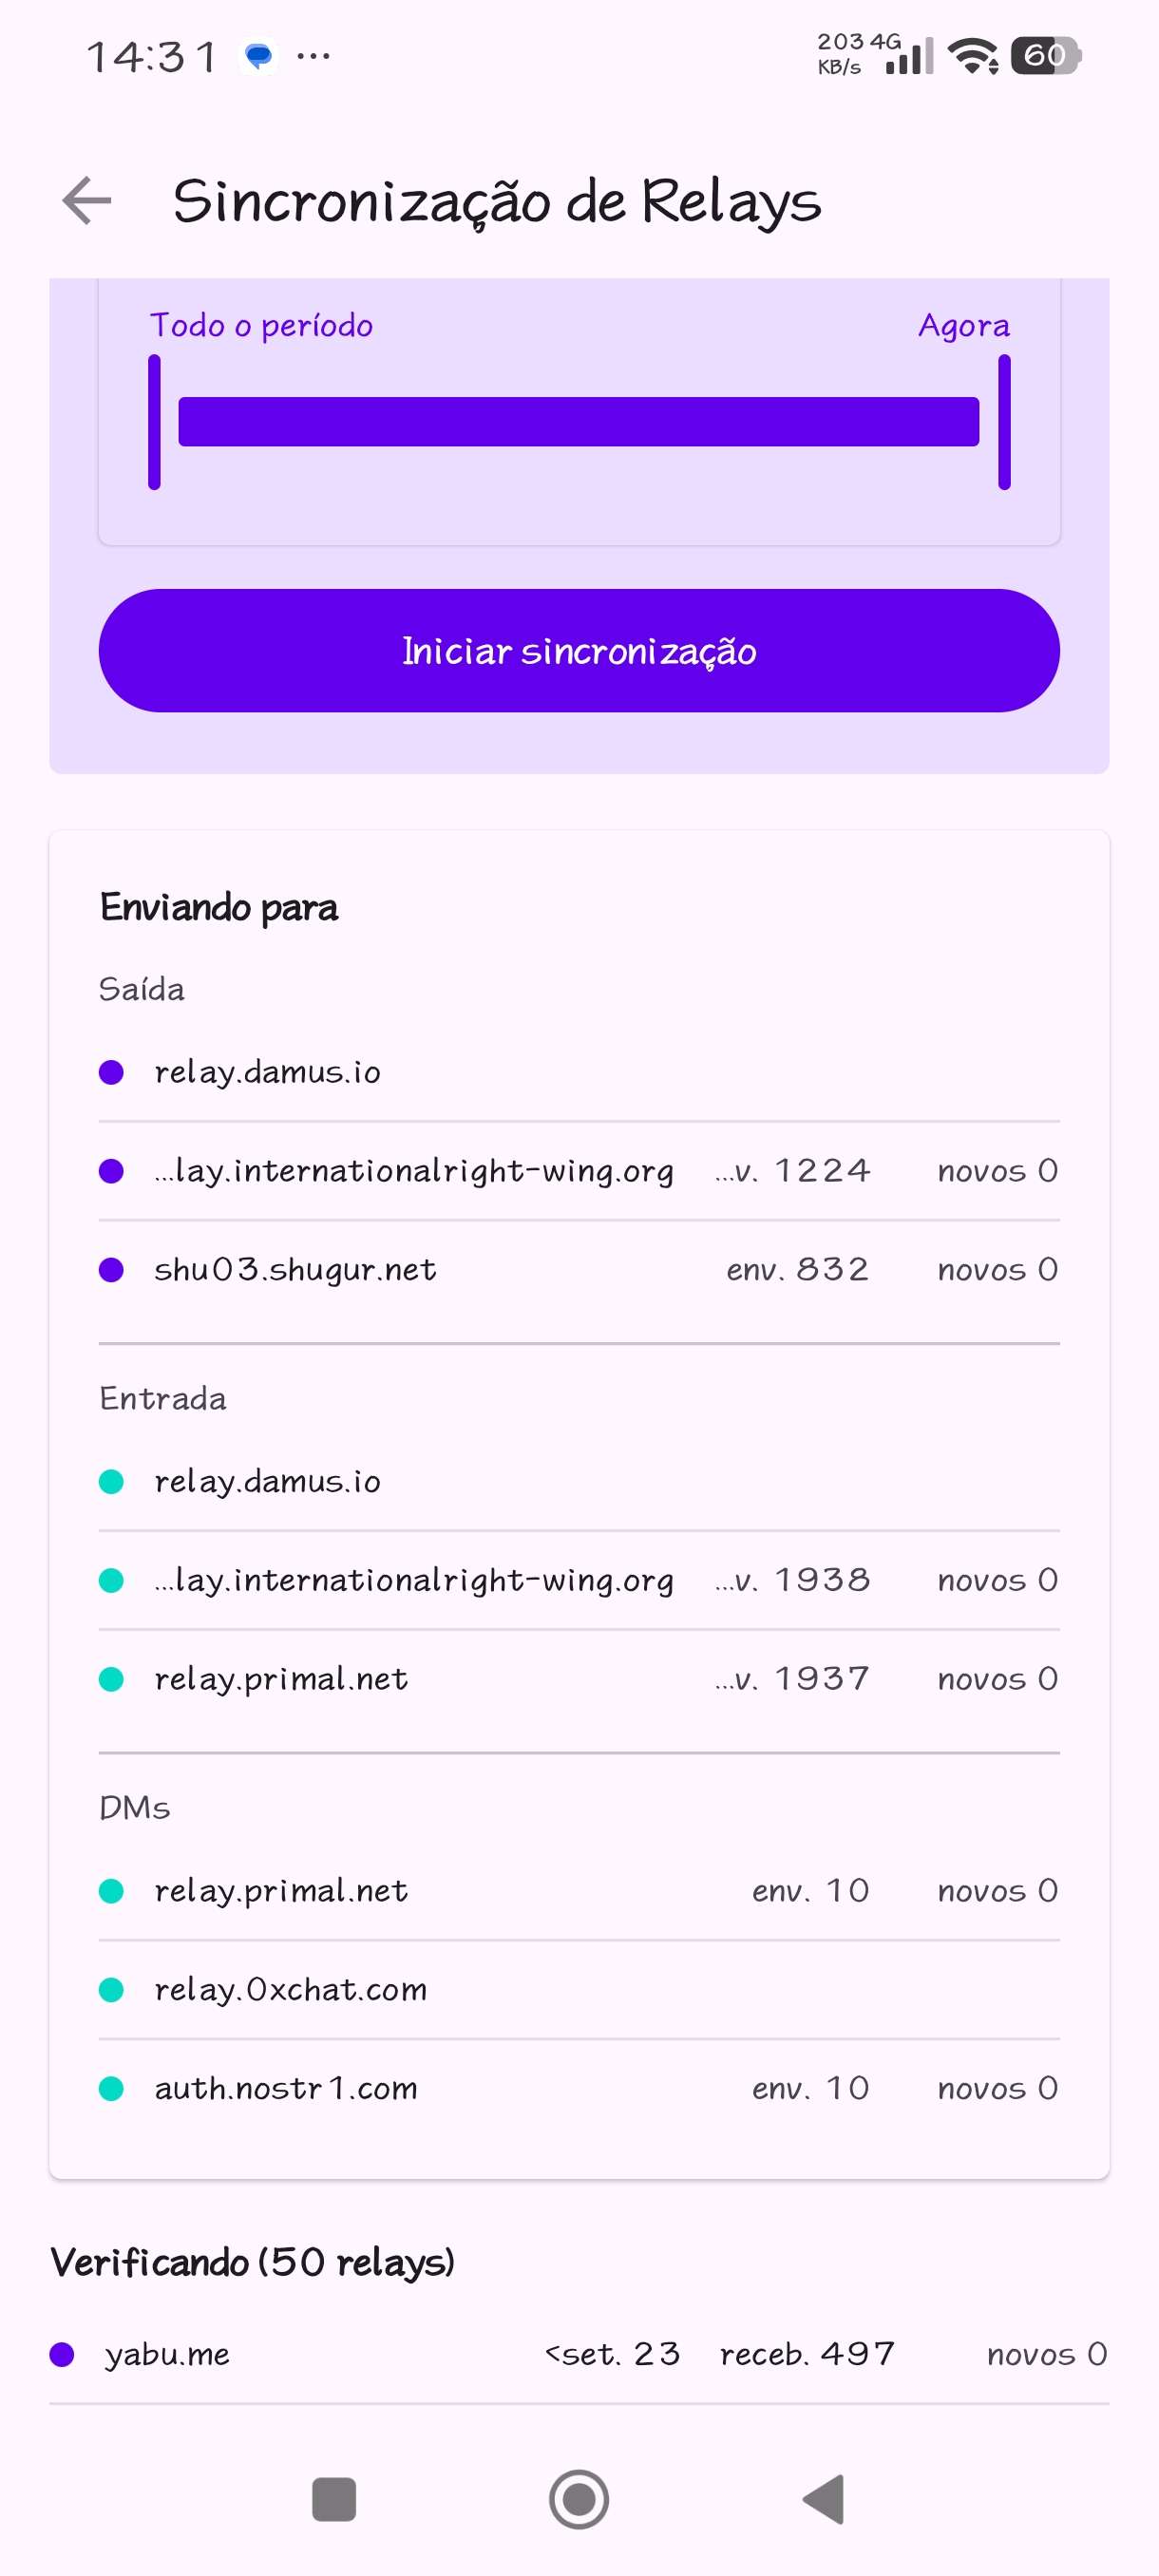Click the Iniciar sincronização button

pos(579,651)
